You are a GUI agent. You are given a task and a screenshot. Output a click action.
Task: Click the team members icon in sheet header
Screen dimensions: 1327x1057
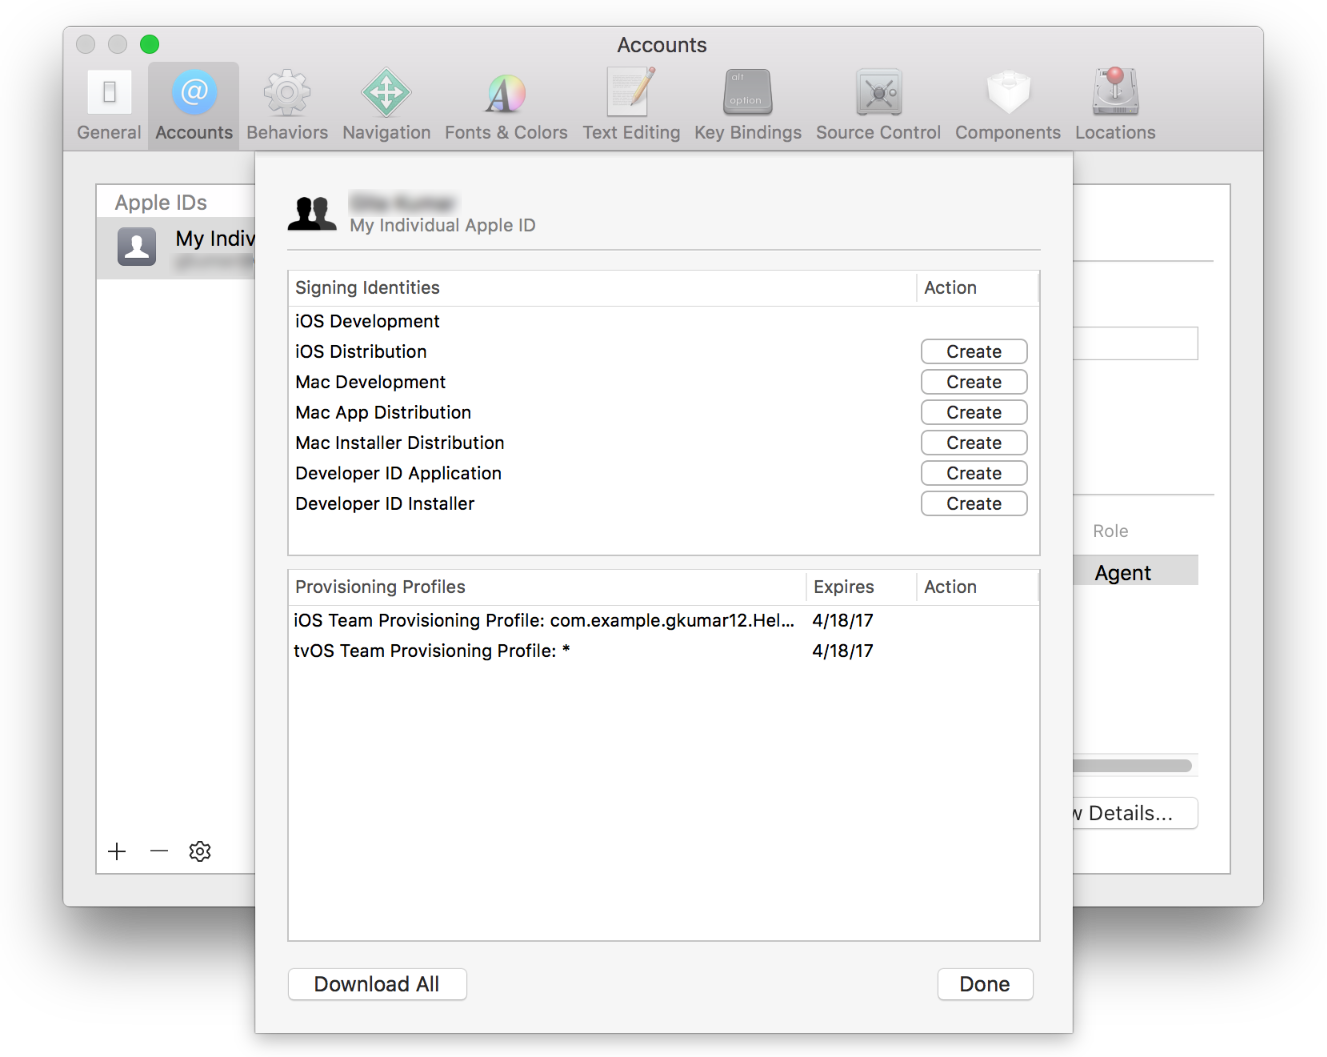click(312, 213)
